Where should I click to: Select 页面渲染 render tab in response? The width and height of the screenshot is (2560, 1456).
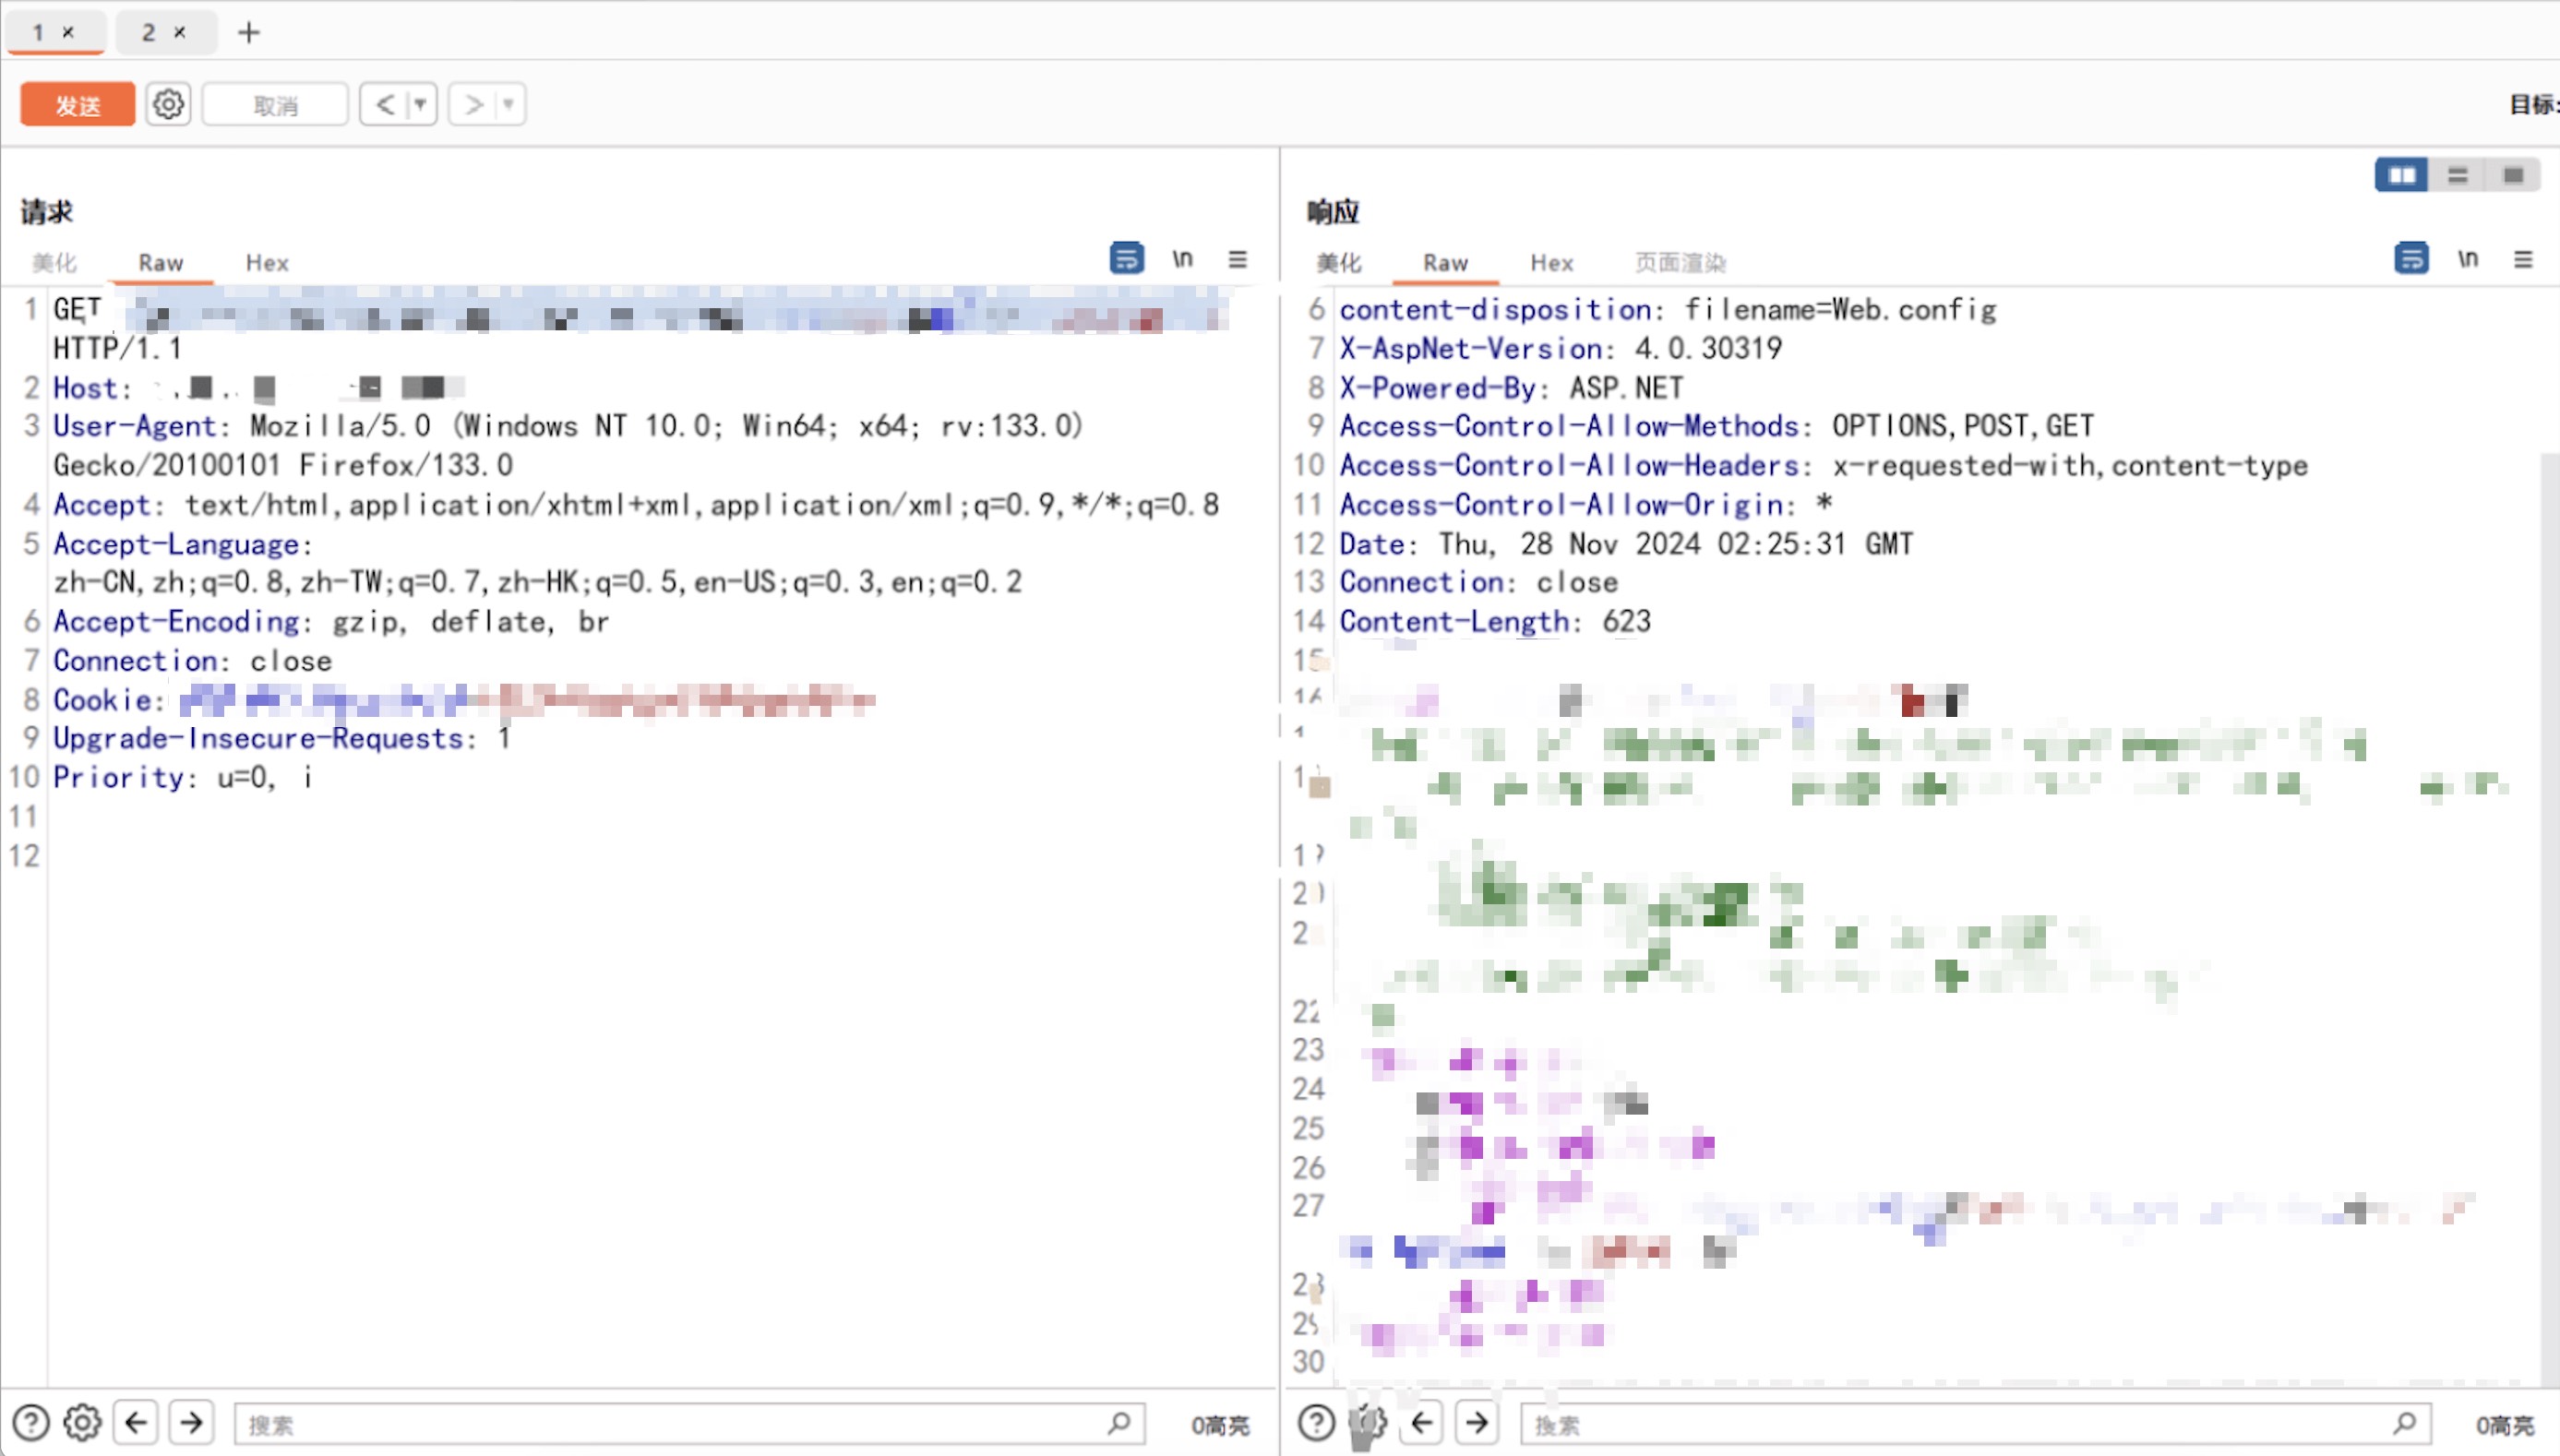pos(1680,262)
